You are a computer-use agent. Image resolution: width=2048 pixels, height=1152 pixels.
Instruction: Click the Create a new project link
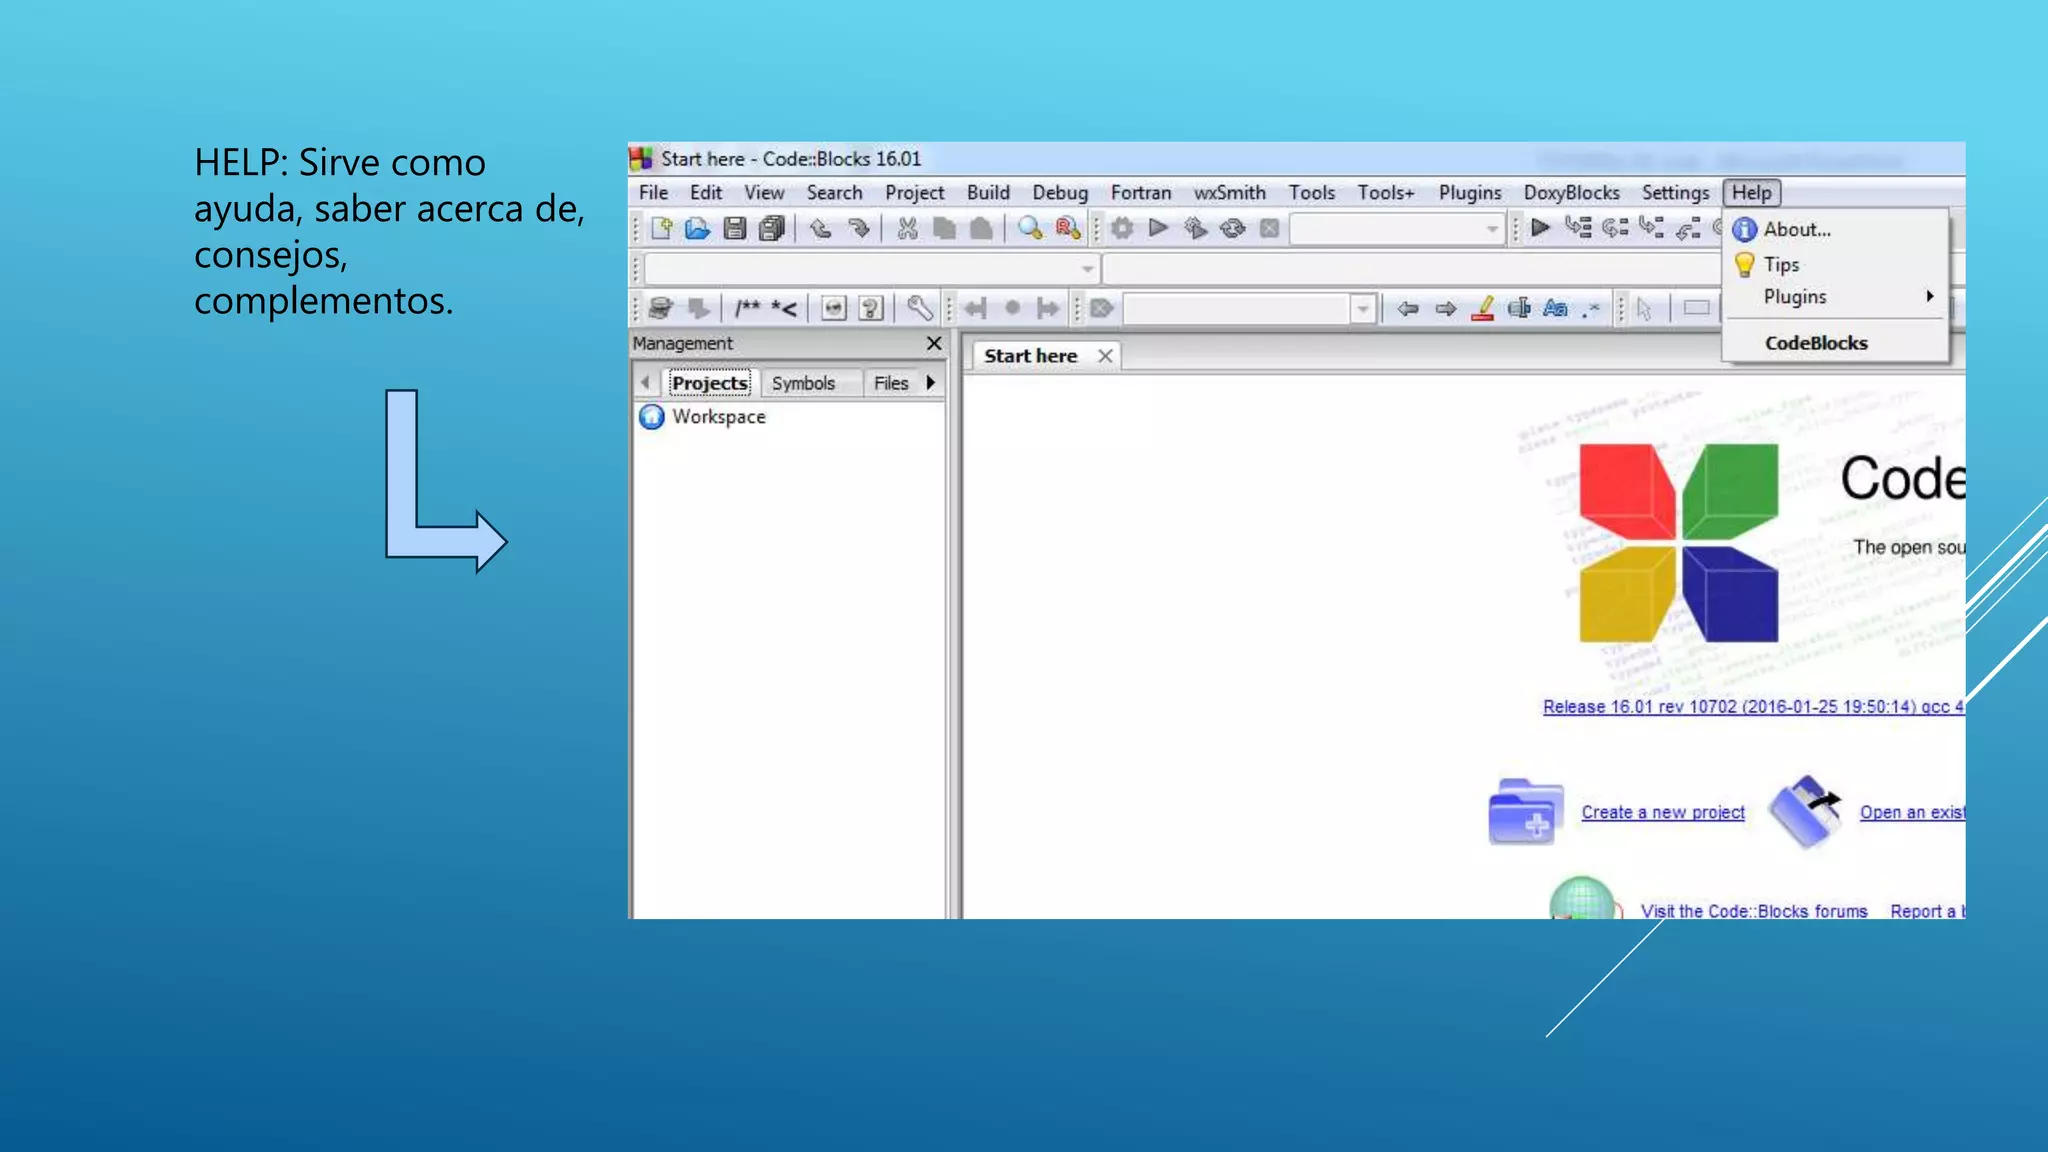1662,813
